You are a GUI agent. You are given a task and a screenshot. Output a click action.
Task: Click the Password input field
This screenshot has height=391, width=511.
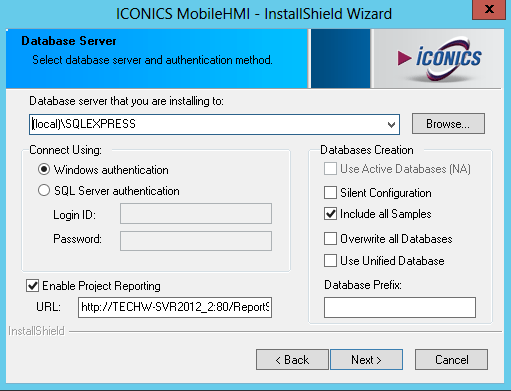pyautogui.click(x=196, y=241)
